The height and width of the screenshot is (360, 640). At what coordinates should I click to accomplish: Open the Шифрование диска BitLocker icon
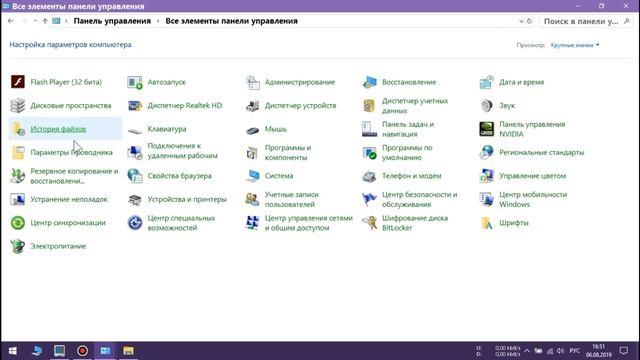pyautogui.click(x=369, y=223)
